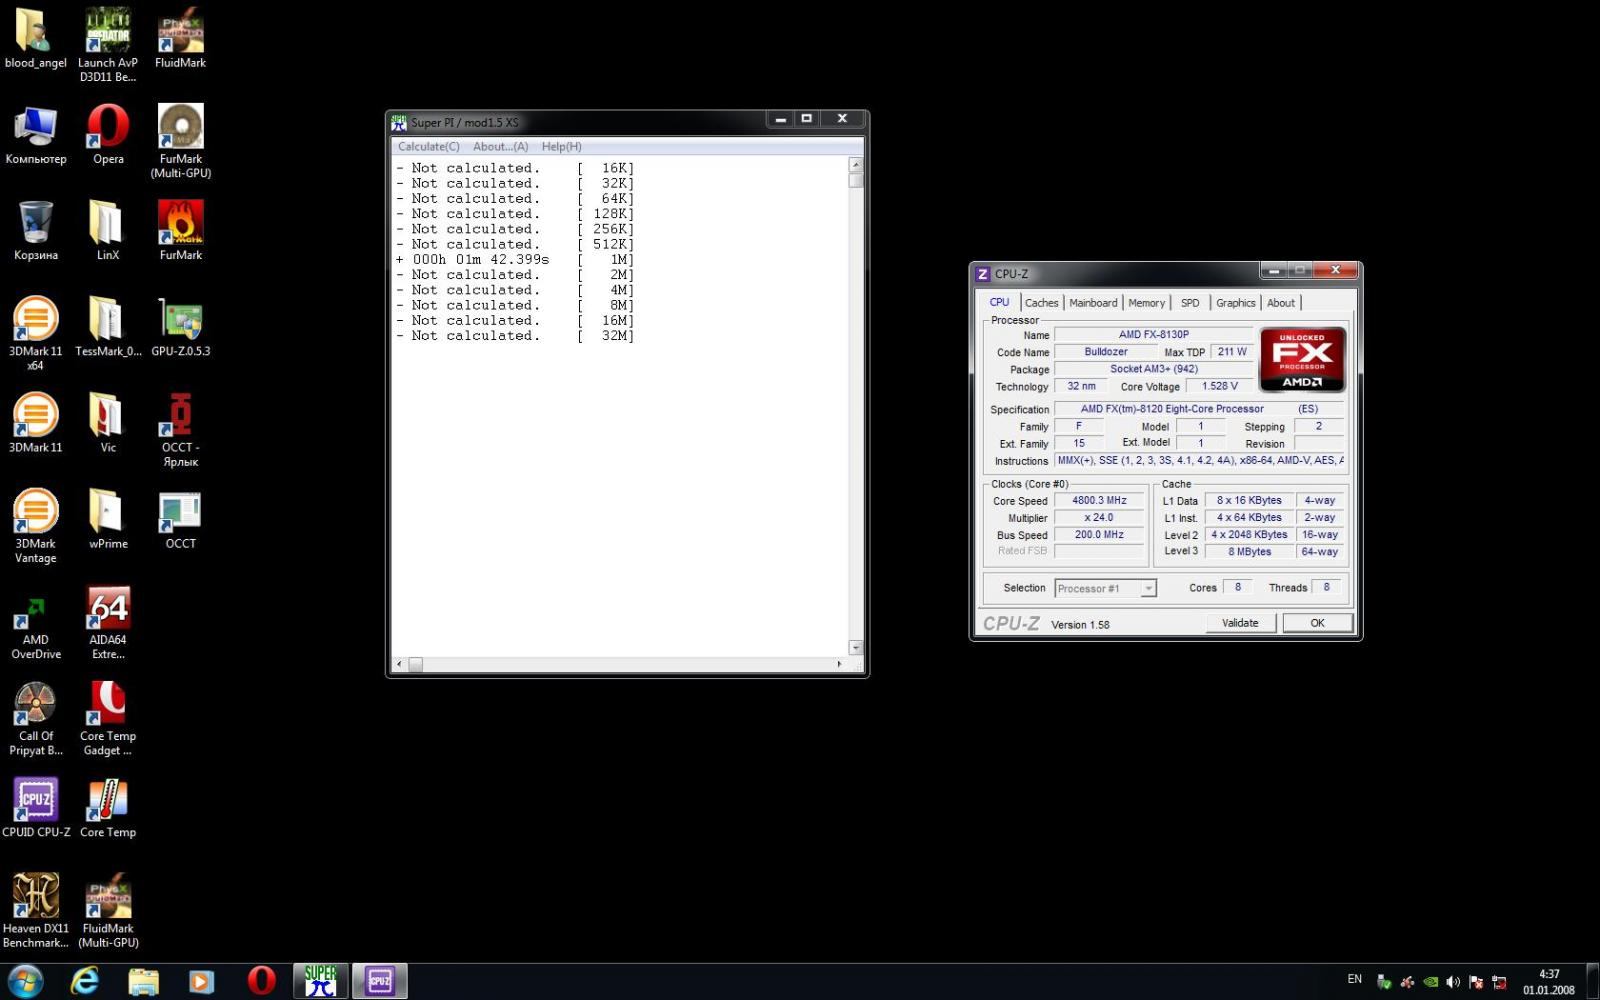Open FurMark (Multi-GPU) shortcut
The width and height of the screenshot is (1600, 1000).
[181, 141]
